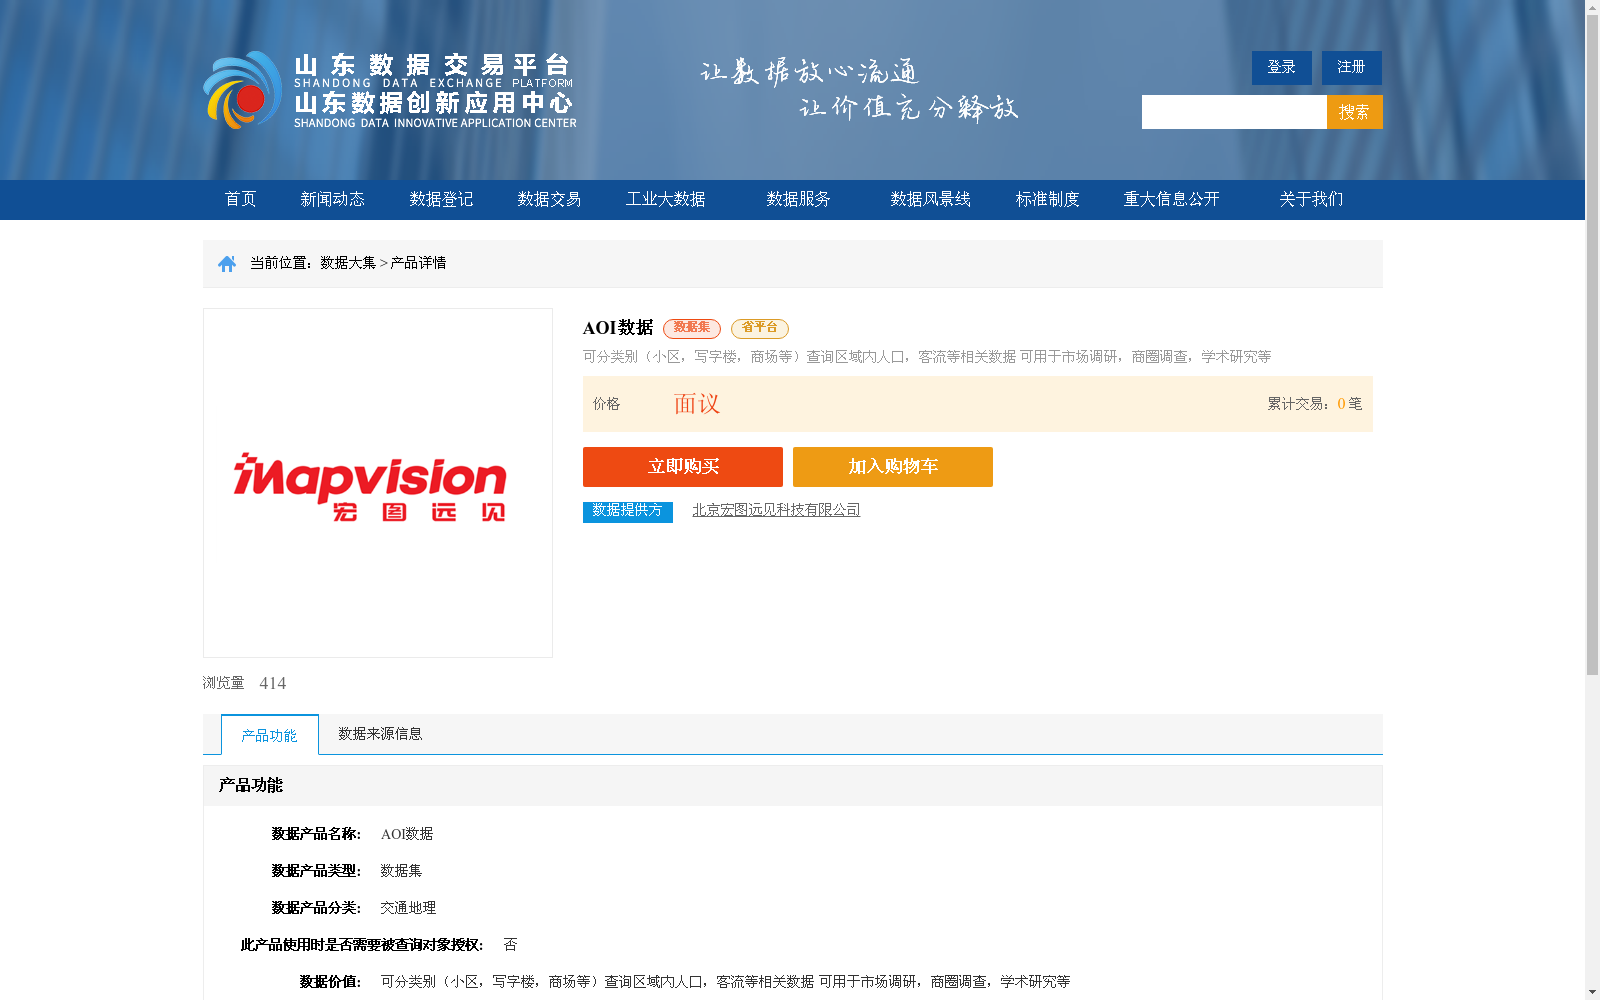Click the 省平台 tag badge
The height and width of the screenshot is (1000, 1600).
tap(760, 328)
